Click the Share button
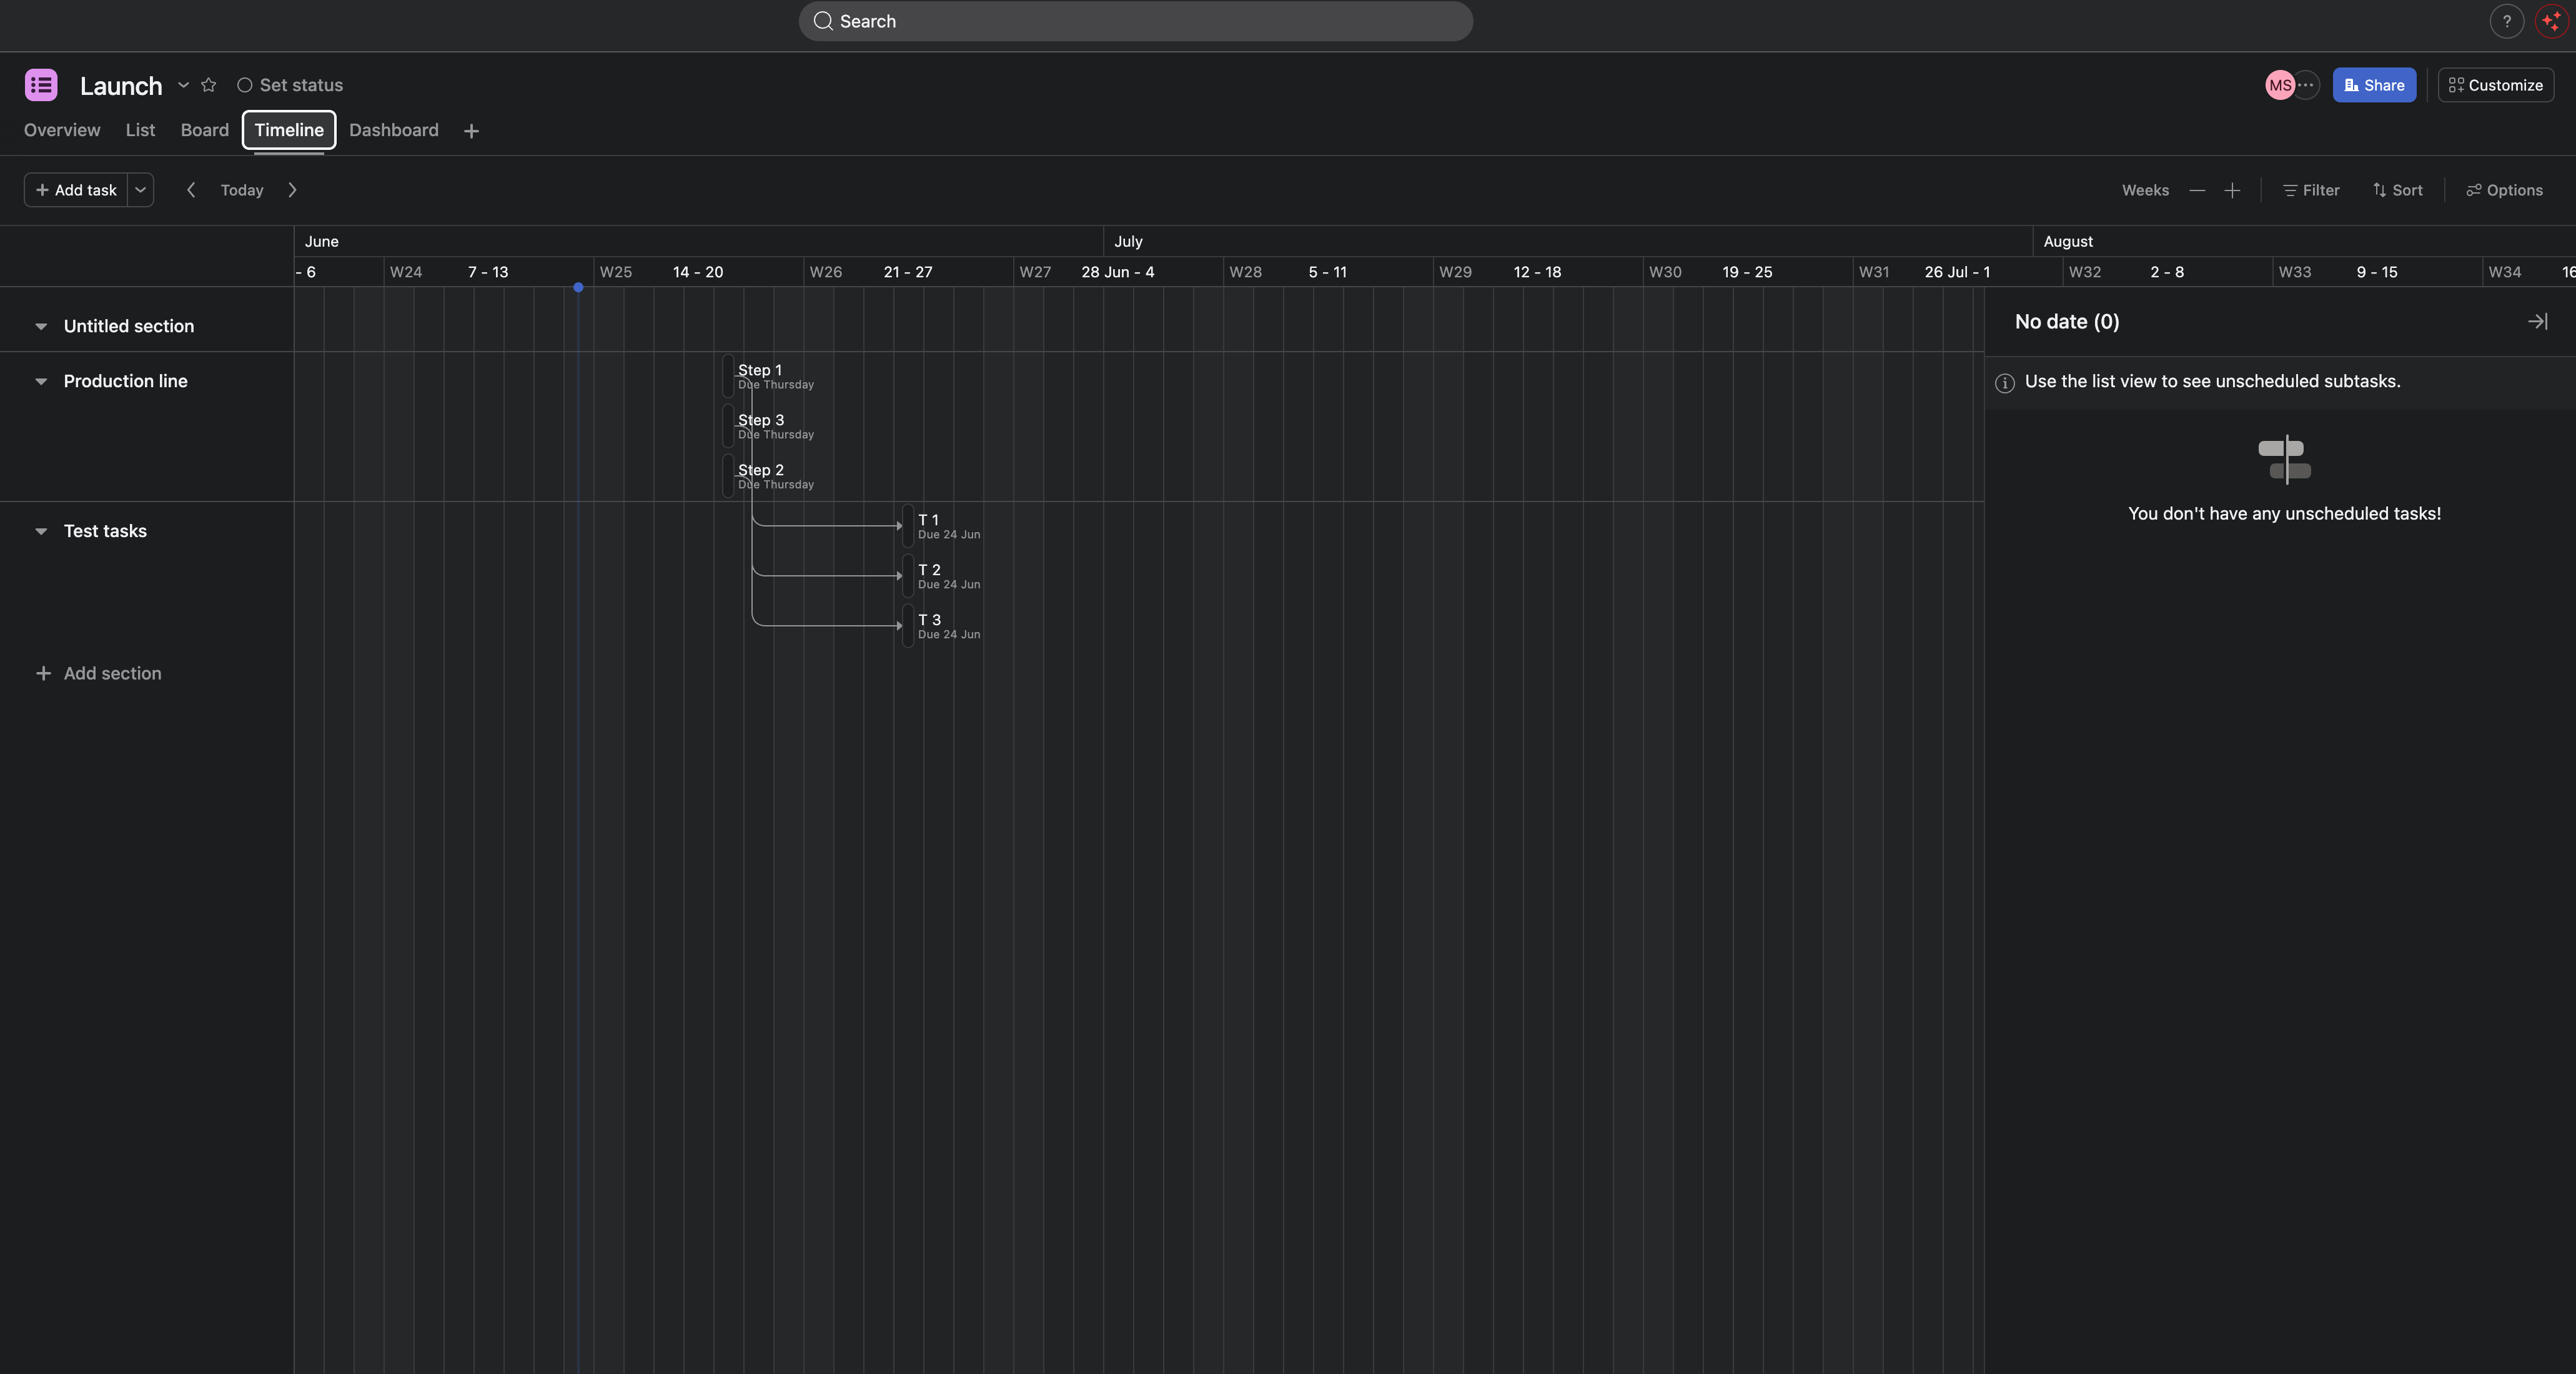The image size is (2576, 1374). pos(2374,85)
